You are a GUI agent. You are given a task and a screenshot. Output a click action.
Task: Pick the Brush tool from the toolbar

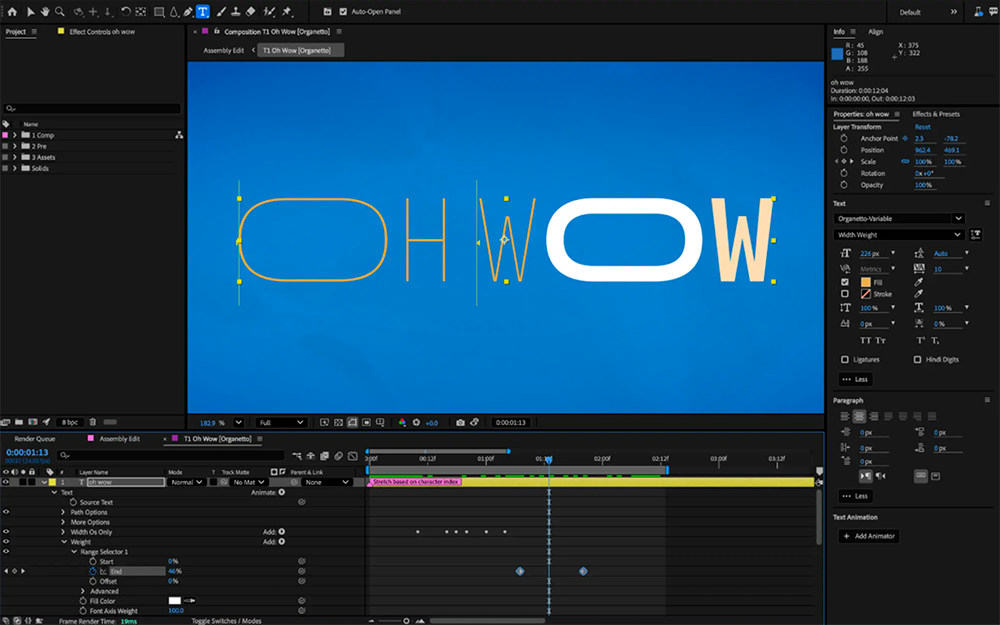(x=221, y=11)
